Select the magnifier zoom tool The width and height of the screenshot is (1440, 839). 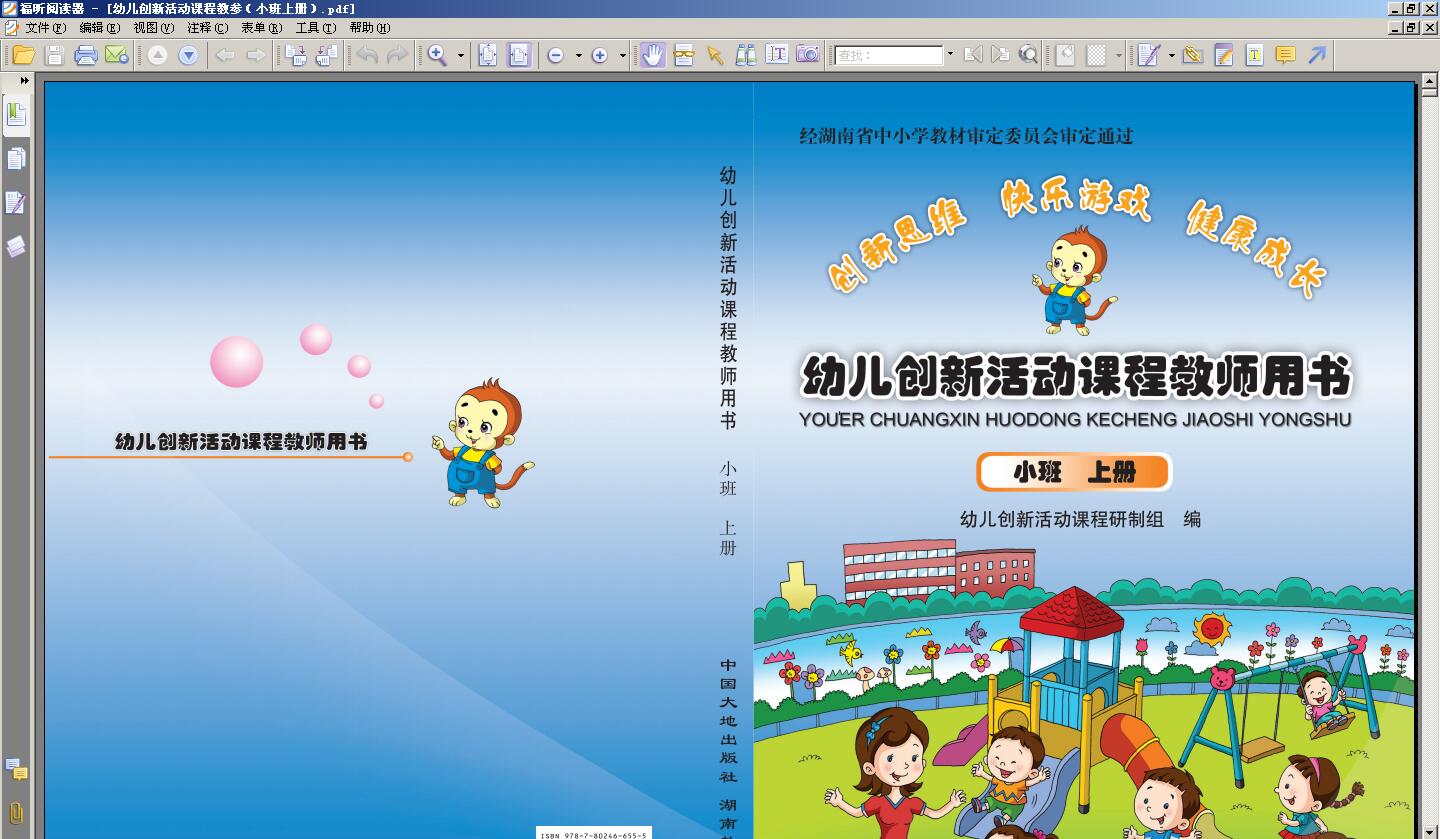[438, 55]
